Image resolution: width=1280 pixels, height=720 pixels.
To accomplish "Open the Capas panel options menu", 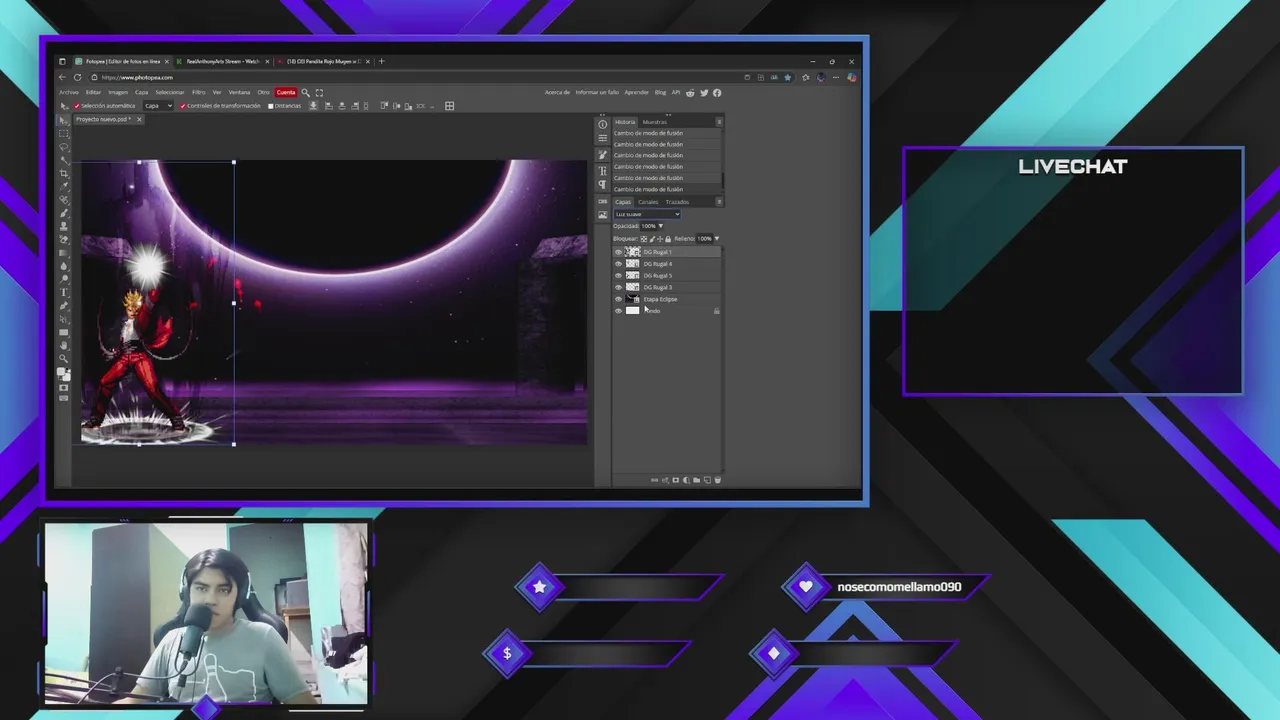I will [x=719, y=202].
